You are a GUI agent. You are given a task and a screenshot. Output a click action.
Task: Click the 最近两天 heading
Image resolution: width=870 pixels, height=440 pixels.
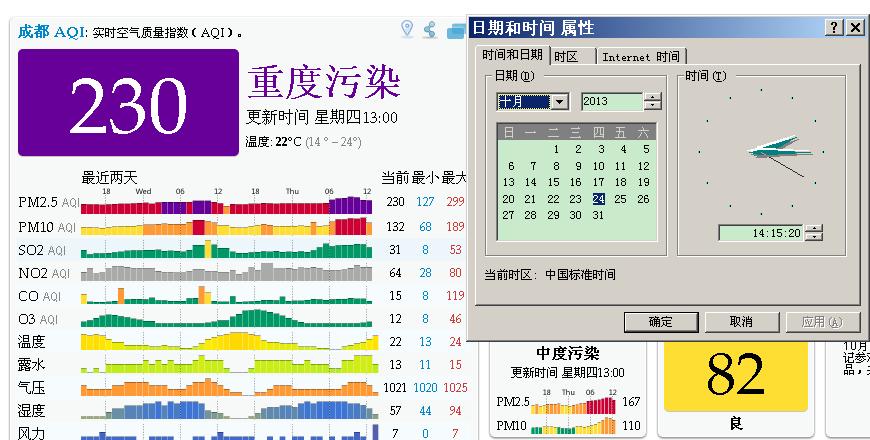109,178
